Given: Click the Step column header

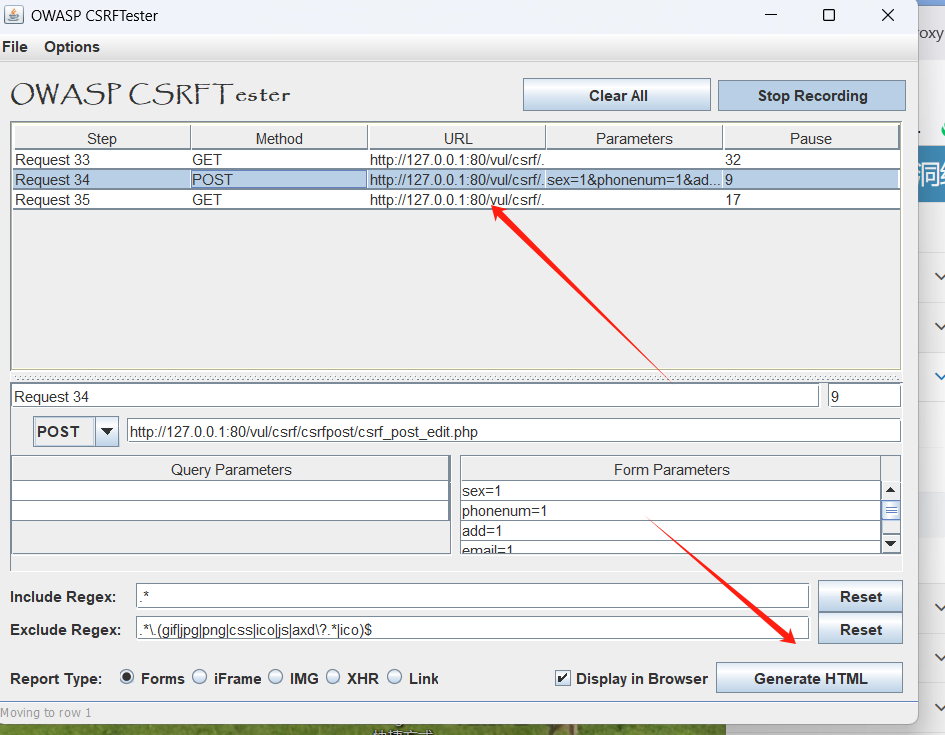Looking at the screenshot, I should coord(101,138).
